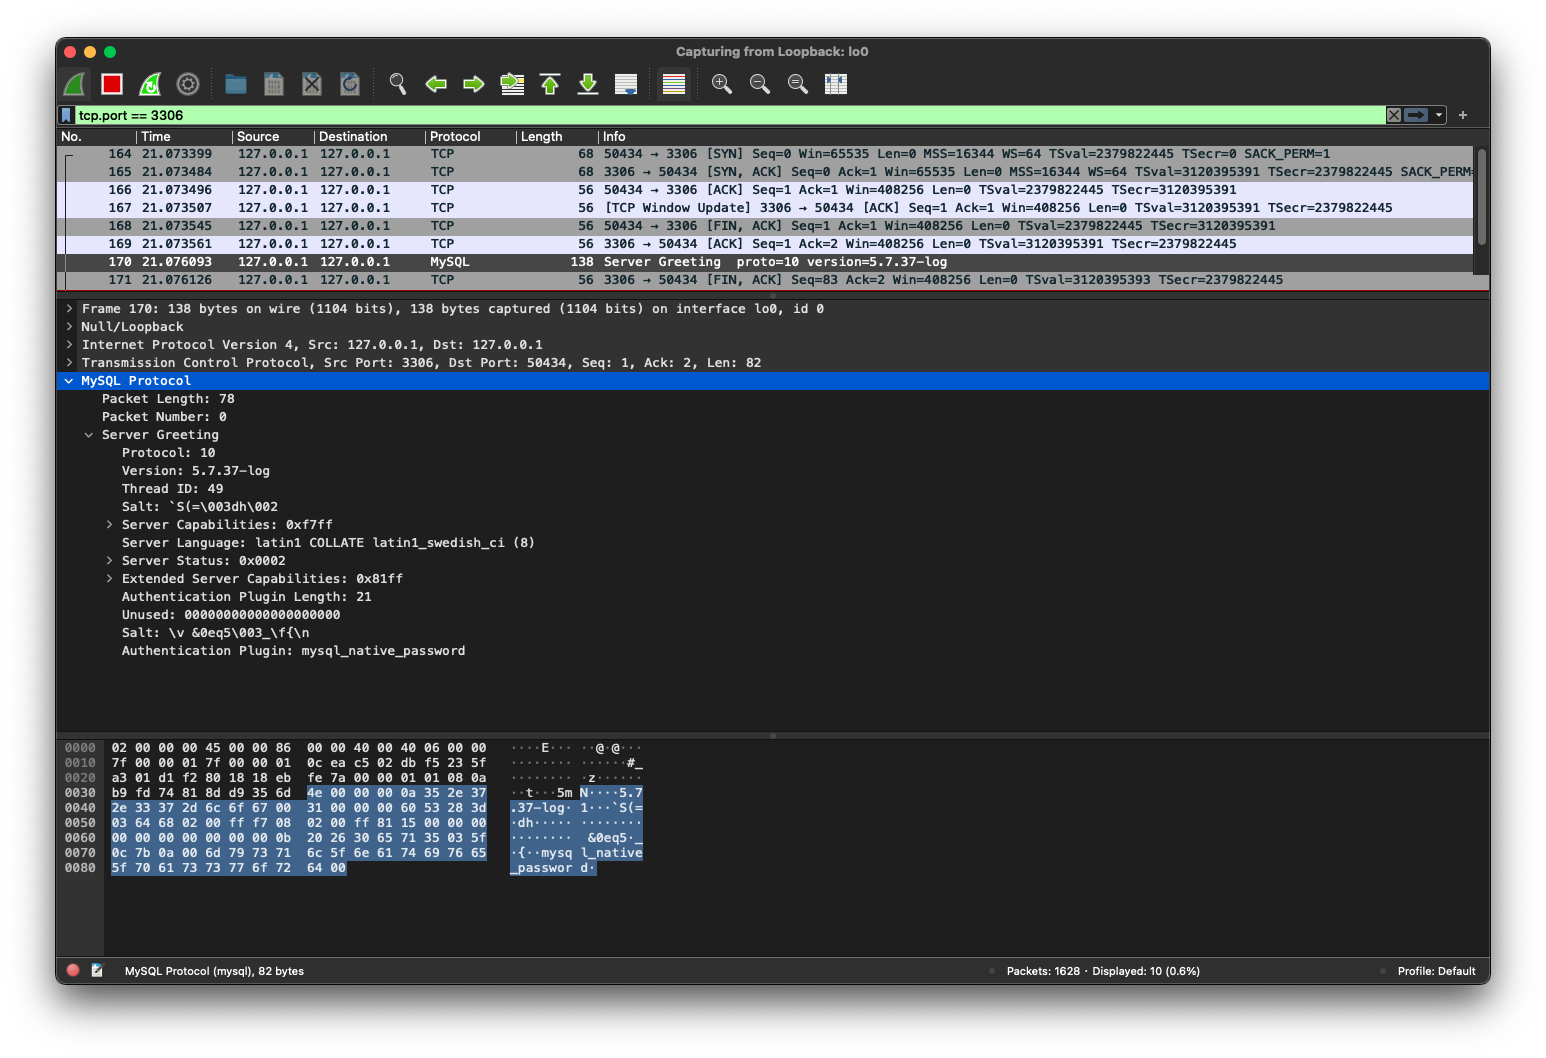
Task: Select Authentication Plugin: mysql_native_password field
Action: pos(293,651)
